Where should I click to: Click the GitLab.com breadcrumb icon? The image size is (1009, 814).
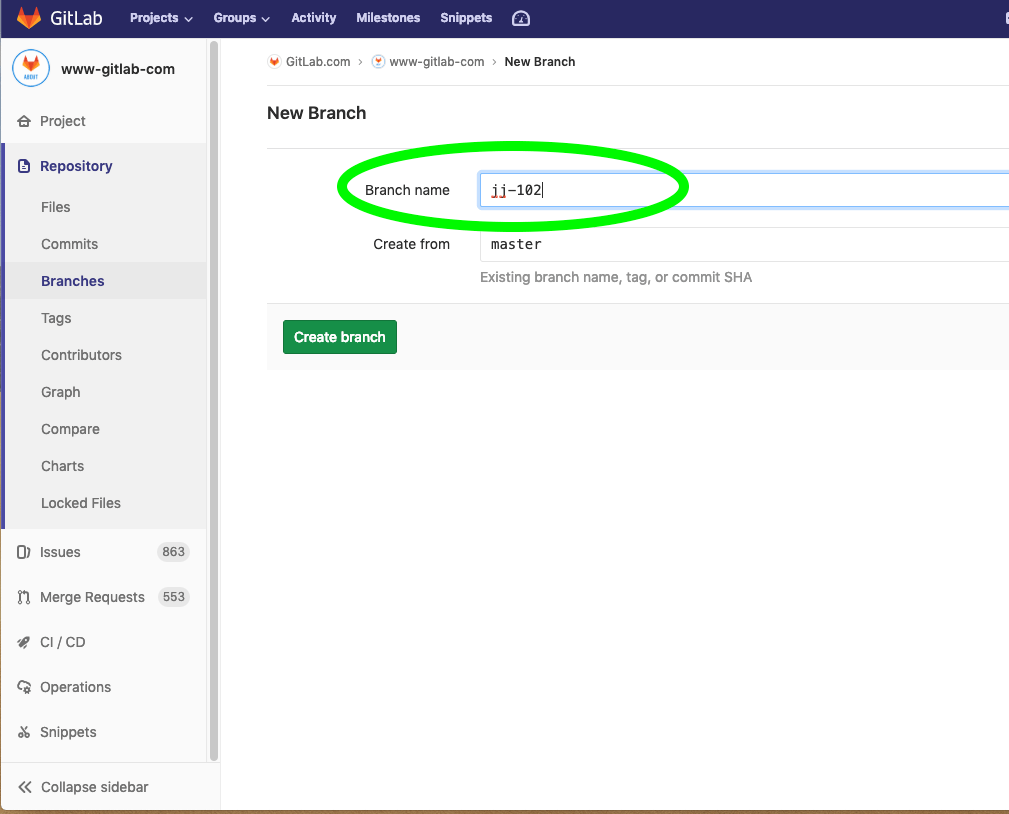click(x=275, y=62)
